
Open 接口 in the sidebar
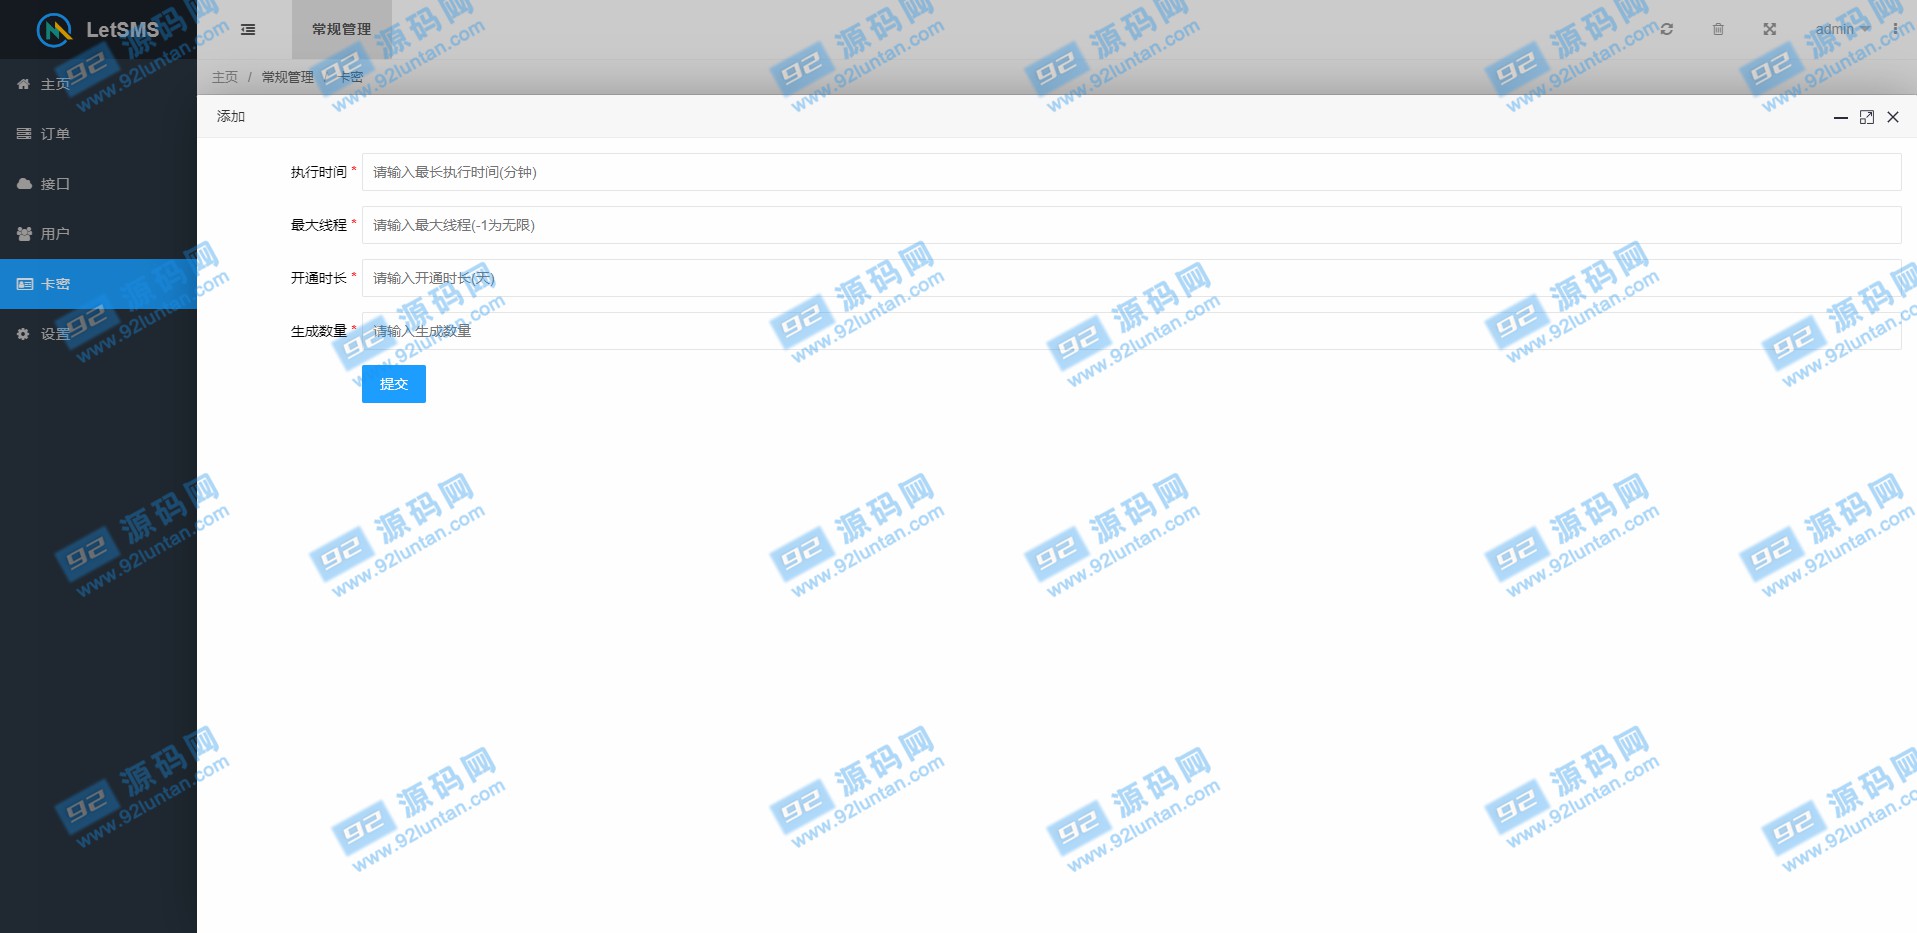tap(98, 184)
